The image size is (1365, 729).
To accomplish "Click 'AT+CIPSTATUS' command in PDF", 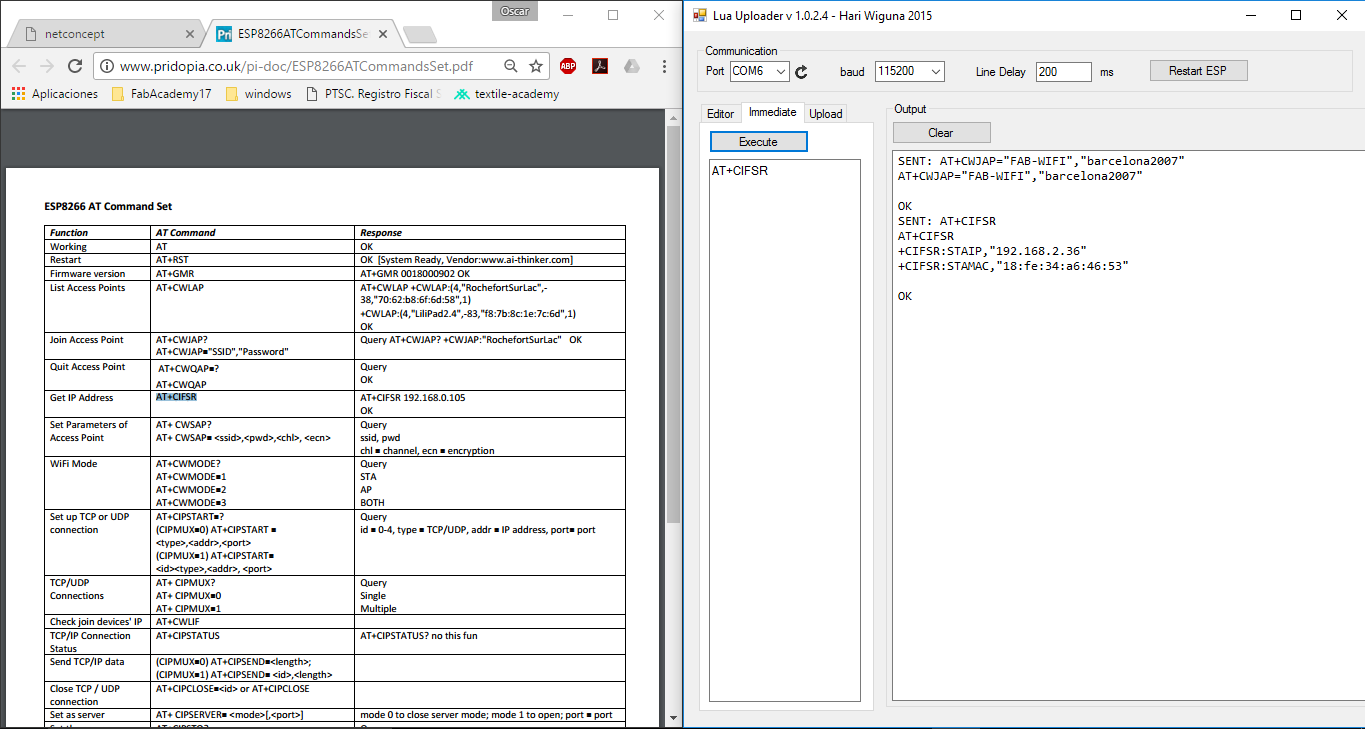I will [x=188, y=635].
